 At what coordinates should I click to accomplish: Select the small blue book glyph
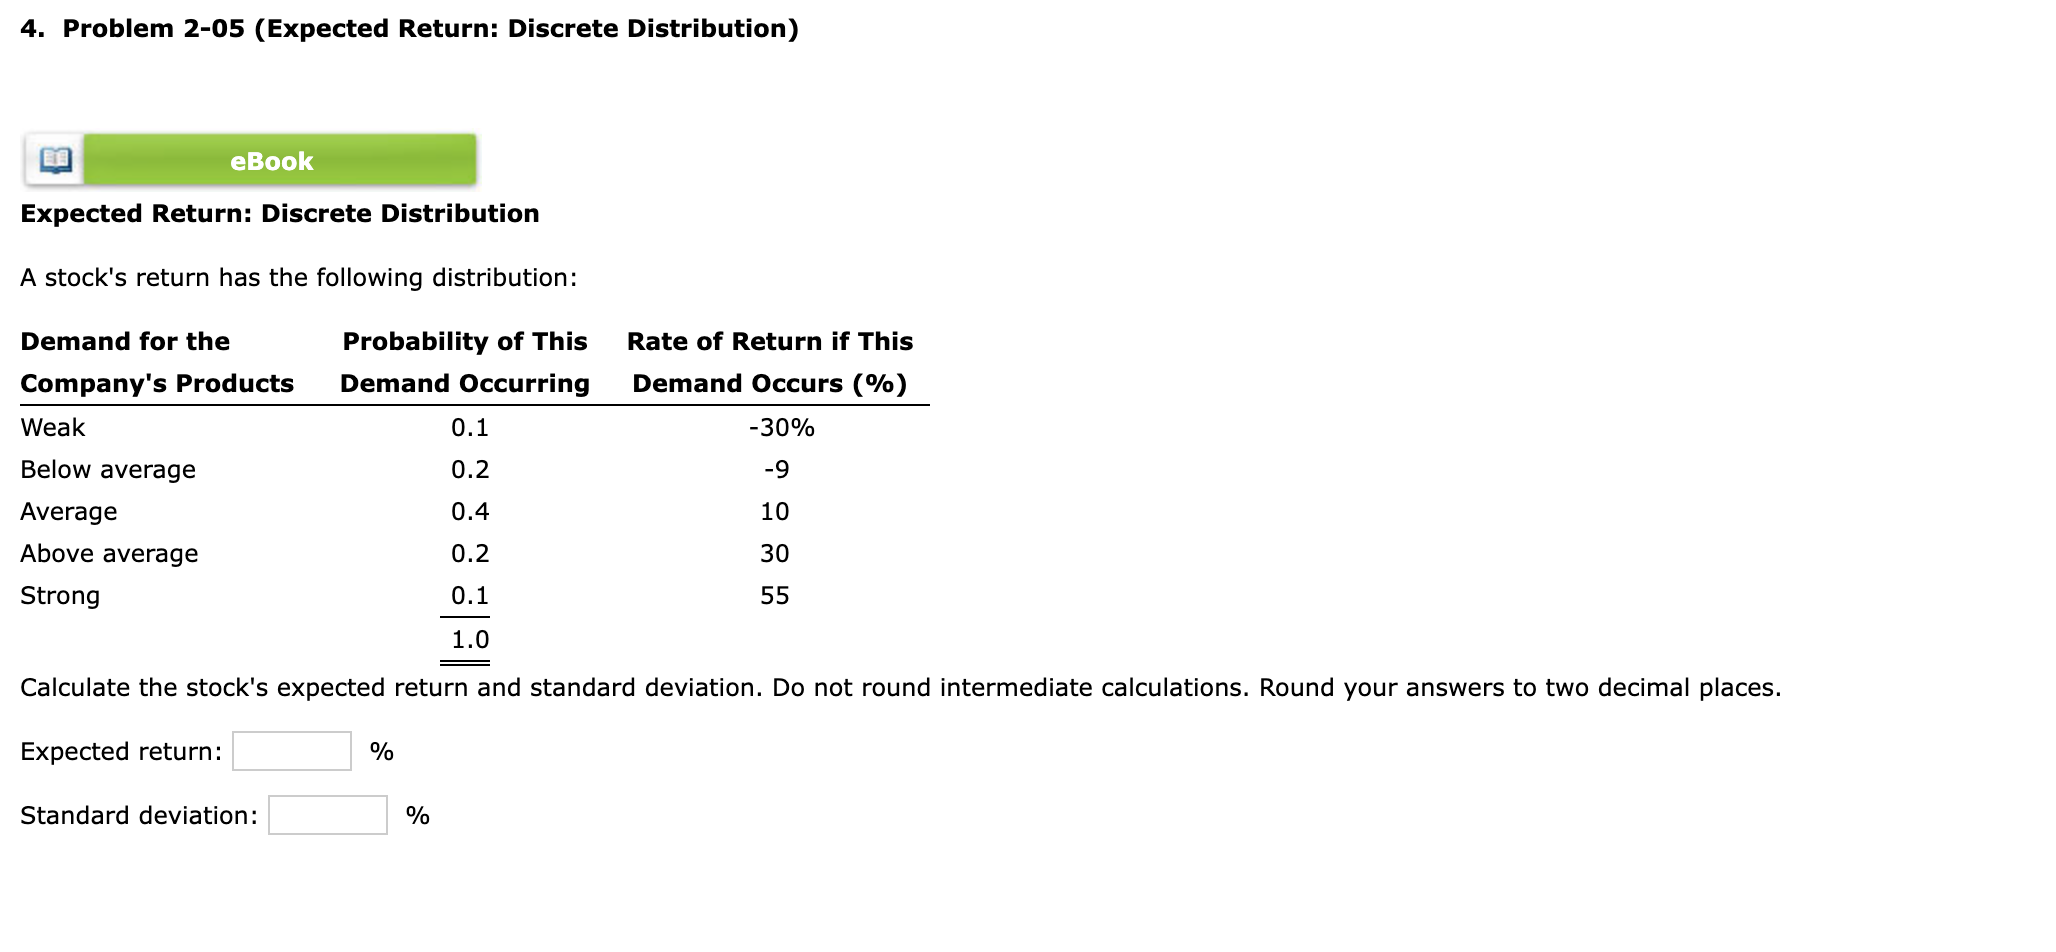[x=53, y=158]
